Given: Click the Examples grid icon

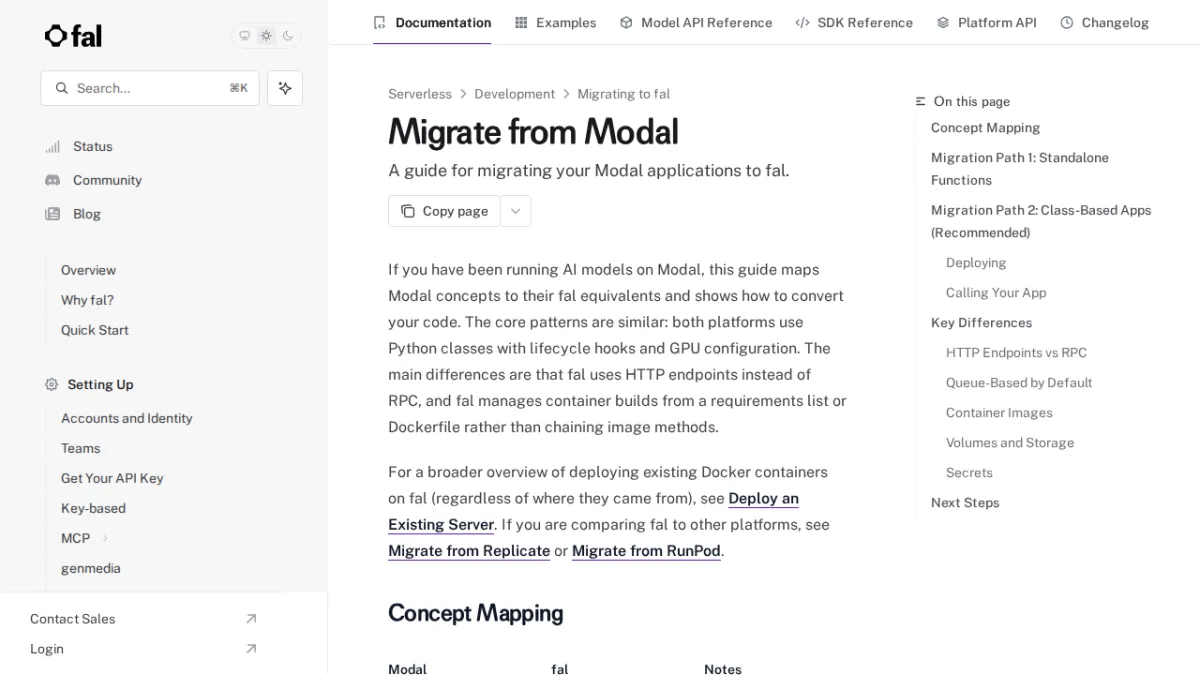Looking at the screenshot, I should [x=521, y=22].
